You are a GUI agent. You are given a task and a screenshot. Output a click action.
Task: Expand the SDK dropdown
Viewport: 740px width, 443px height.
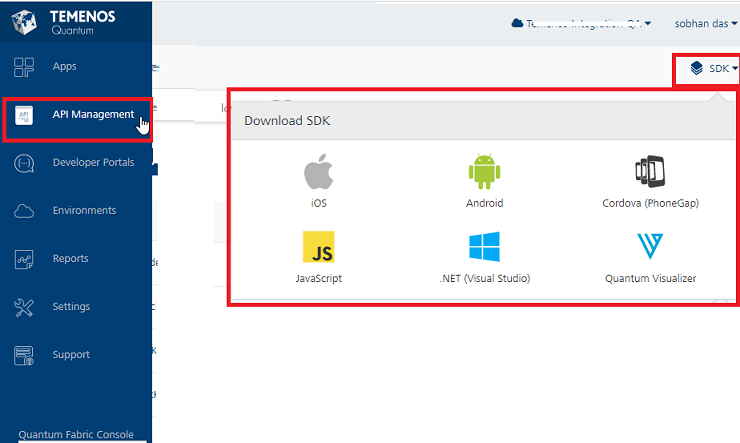tap(714, 69)
